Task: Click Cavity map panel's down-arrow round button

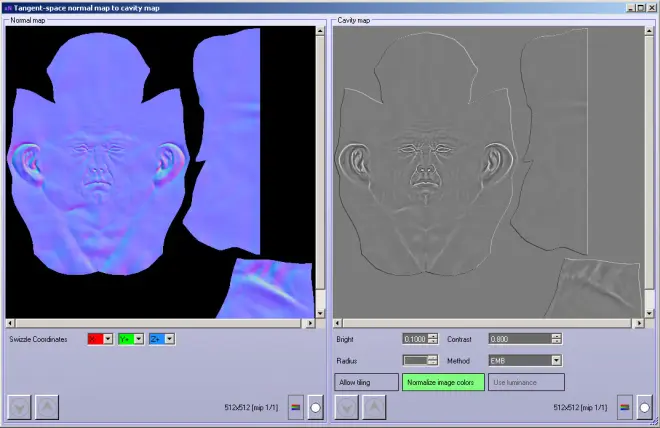Action: click(x=347, y=407)
